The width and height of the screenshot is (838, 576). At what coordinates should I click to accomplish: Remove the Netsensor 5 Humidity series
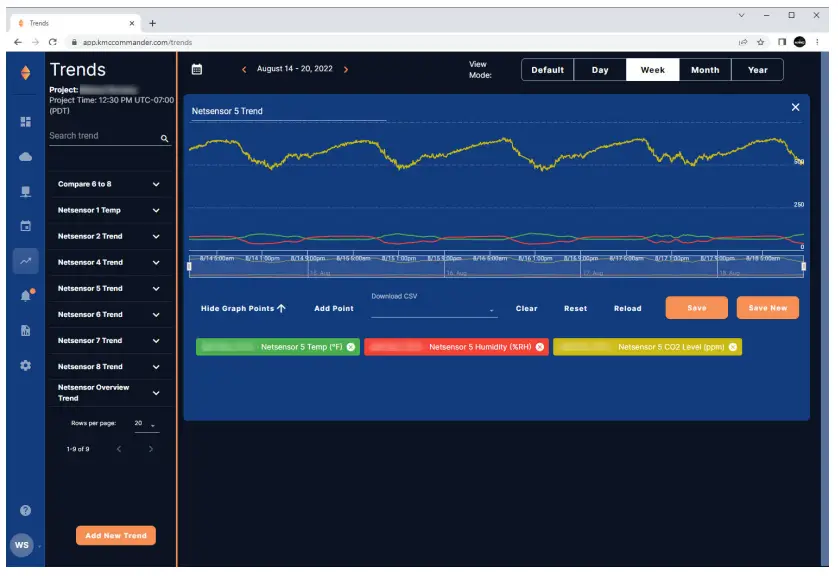coord(540,347)
